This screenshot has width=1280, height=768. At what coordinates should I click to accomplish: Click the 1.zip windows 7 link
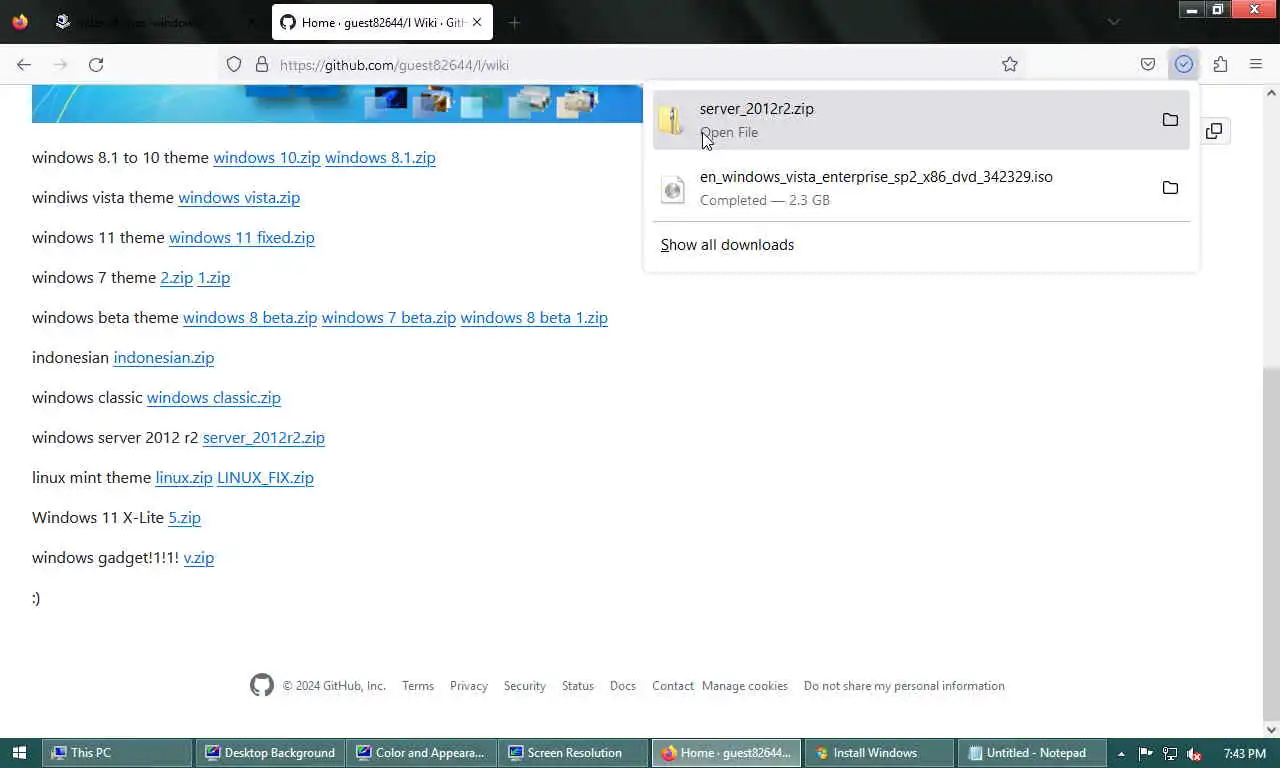(214, 277)
